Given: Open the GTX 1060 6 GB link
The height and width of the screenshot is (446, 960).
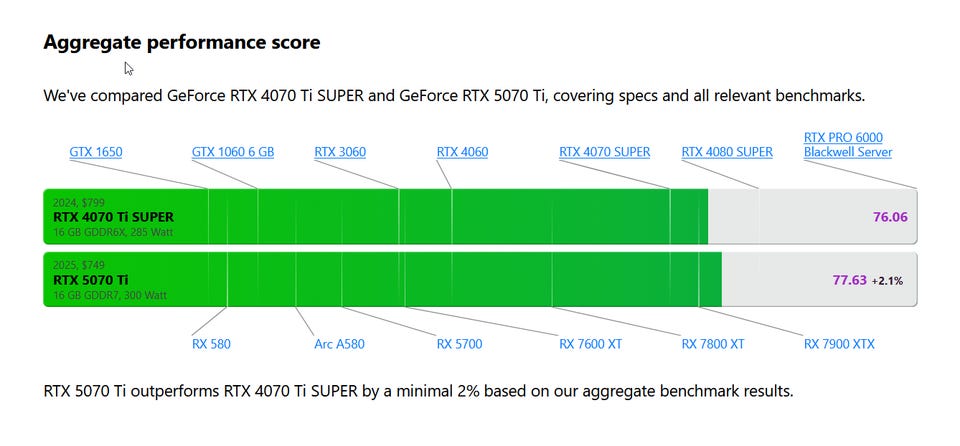Looking at the screenshot, I should point(233,152).
